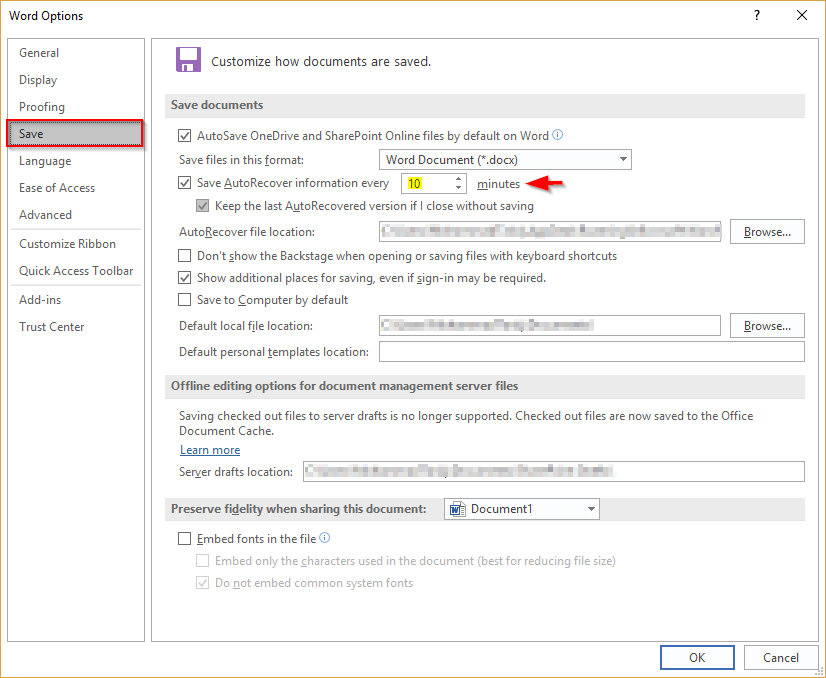The width and height of the screenshot is (826, 678).
Task: Open Customize Ribbon settings
Action: click(x=76, y=244)
